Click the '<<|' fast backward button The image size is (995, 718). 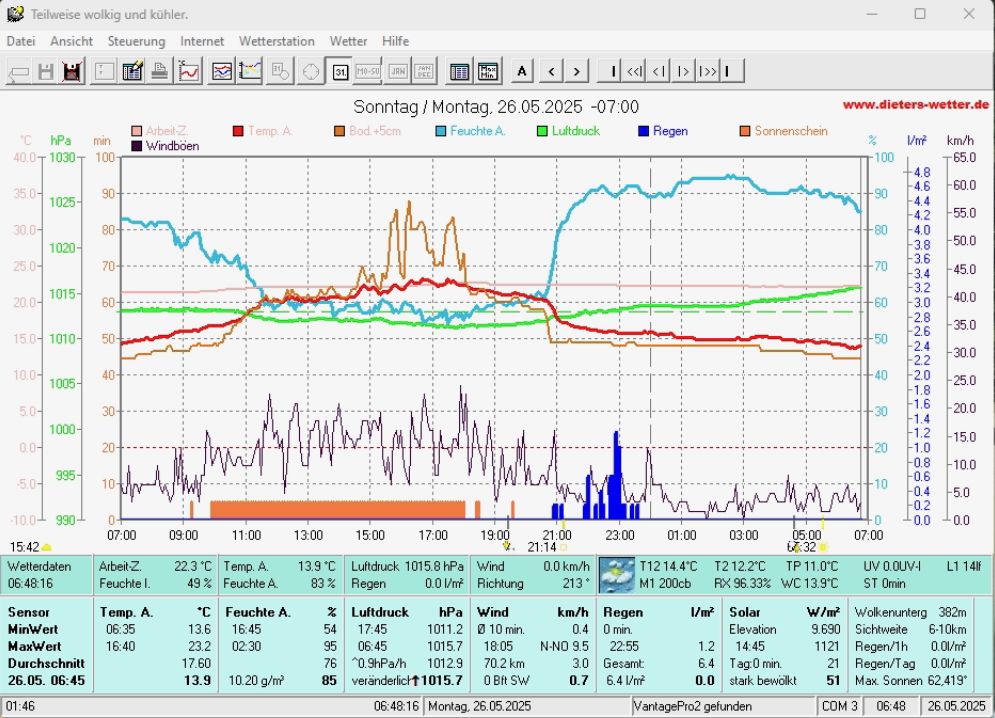tap(634, 71)
